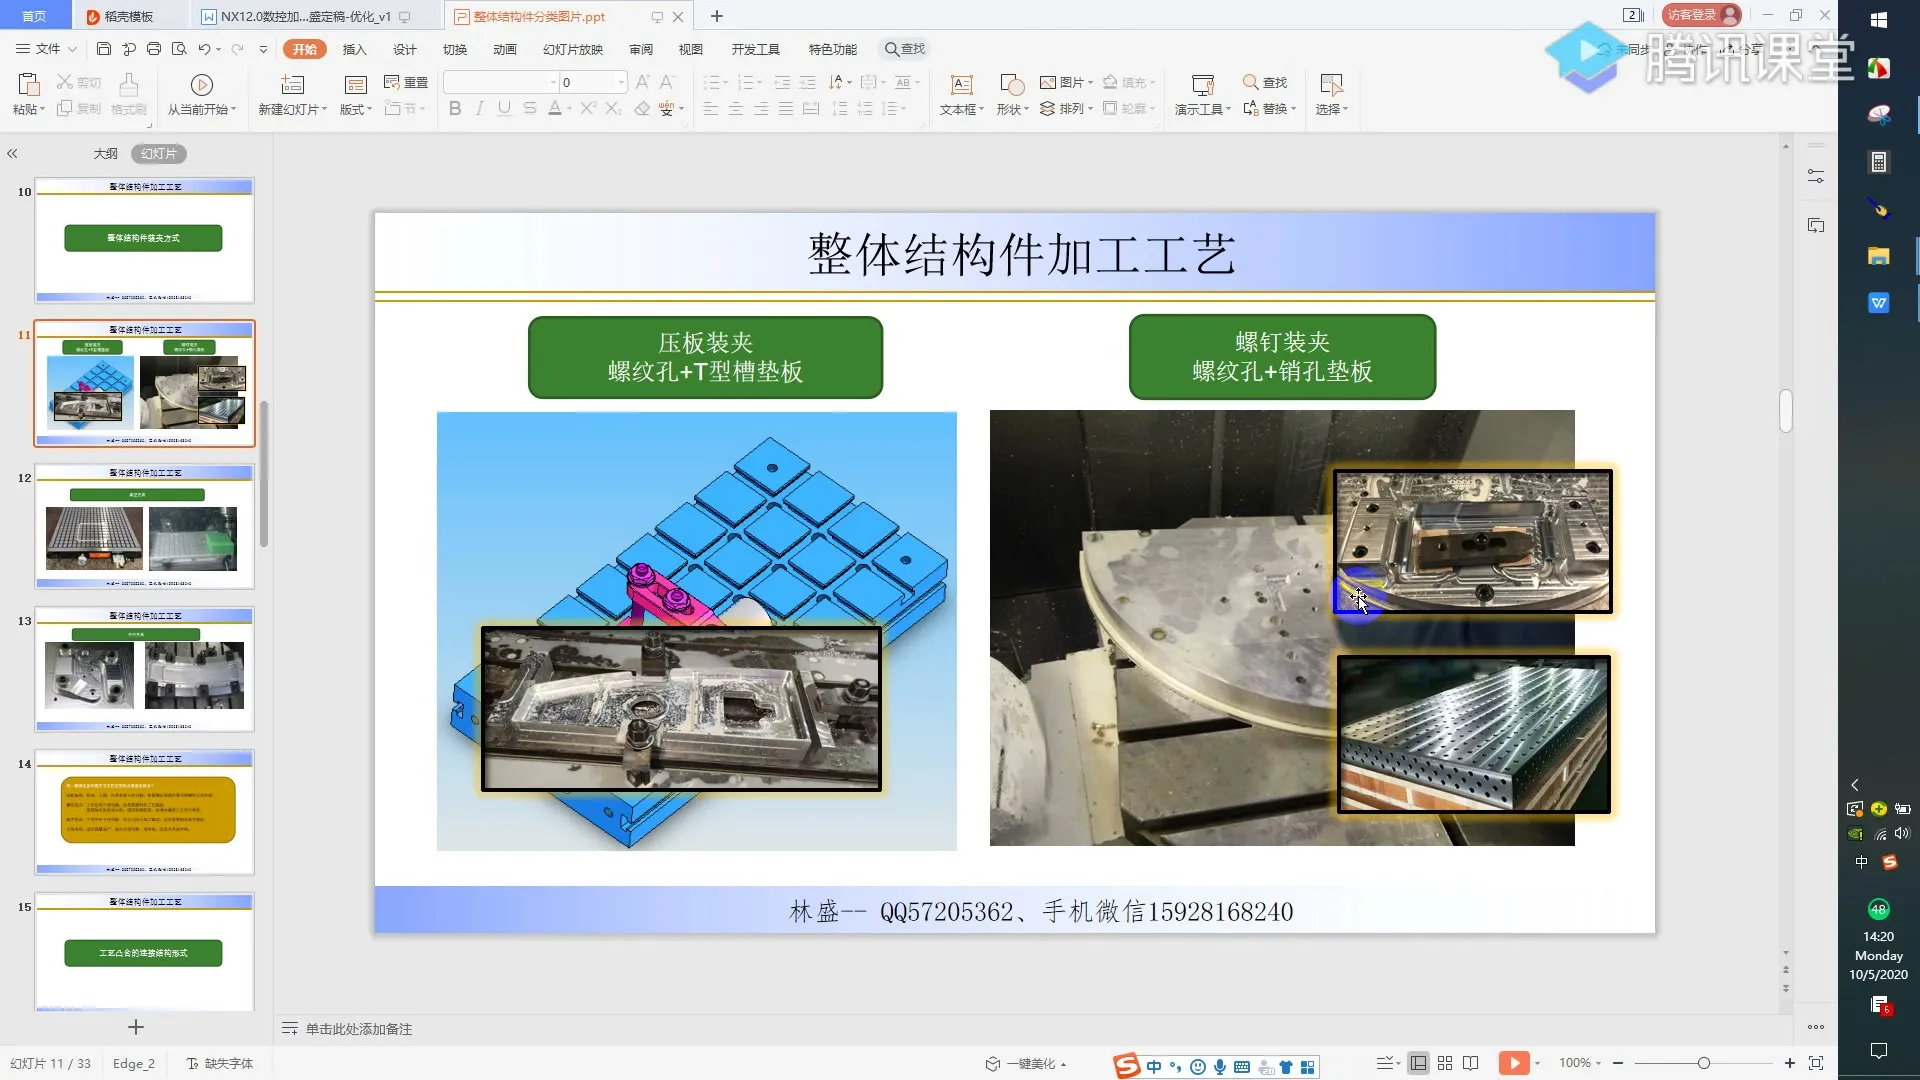Image resolution: width=1920 pixels, height=1080 pixels.
Task: Start the slideshow playback icon in status bar
Action: point(1516,1063)
